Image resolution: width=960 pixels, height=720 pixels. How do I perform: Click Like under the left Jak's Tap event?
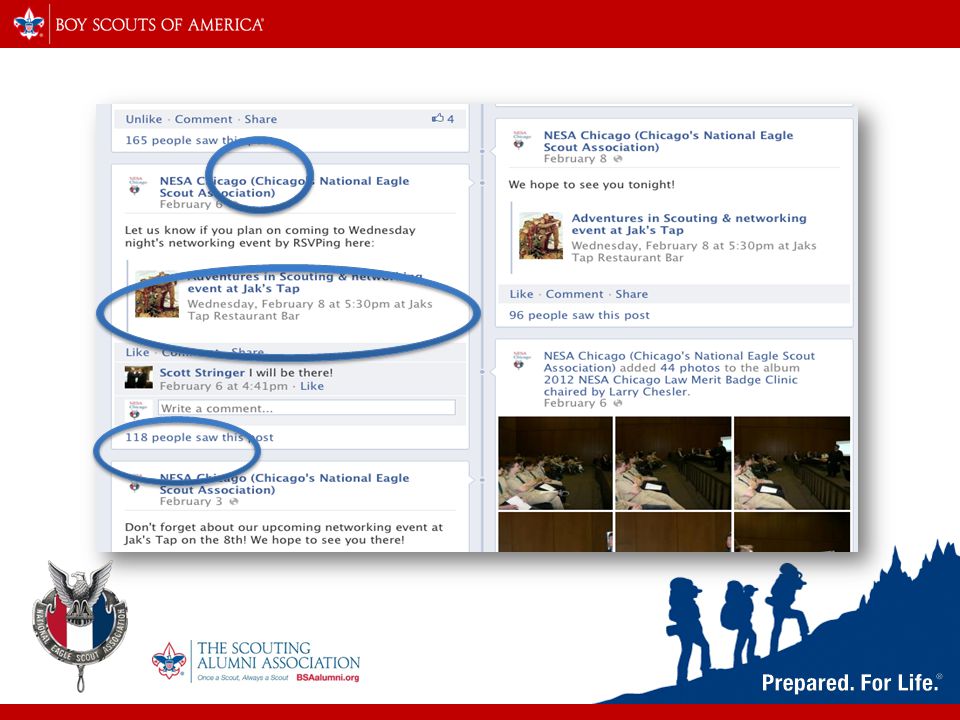point(137,353)
